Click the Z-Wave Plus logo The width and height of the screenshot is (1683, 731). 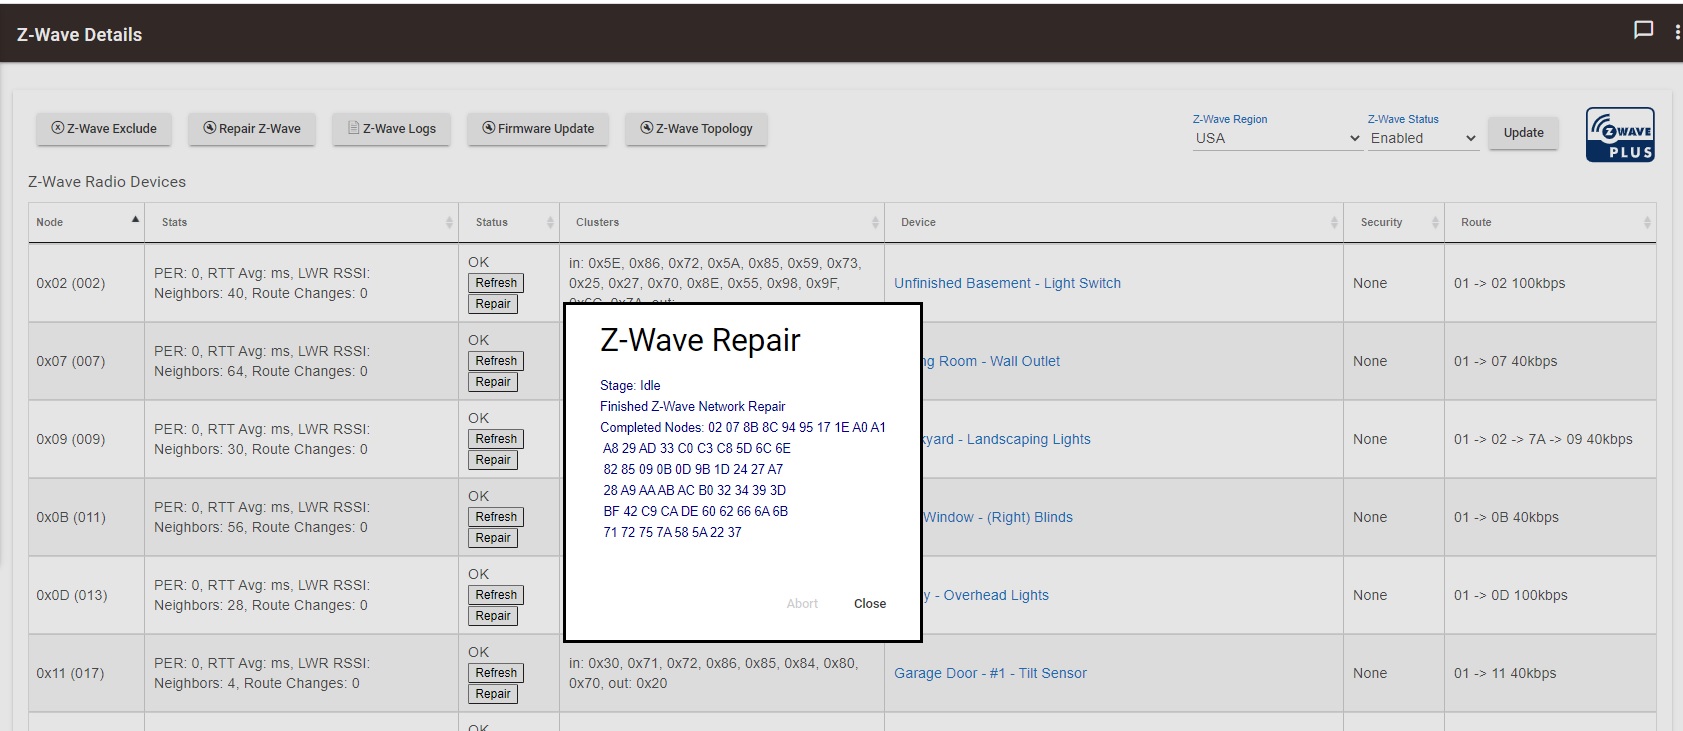(x=1620, y=135)
